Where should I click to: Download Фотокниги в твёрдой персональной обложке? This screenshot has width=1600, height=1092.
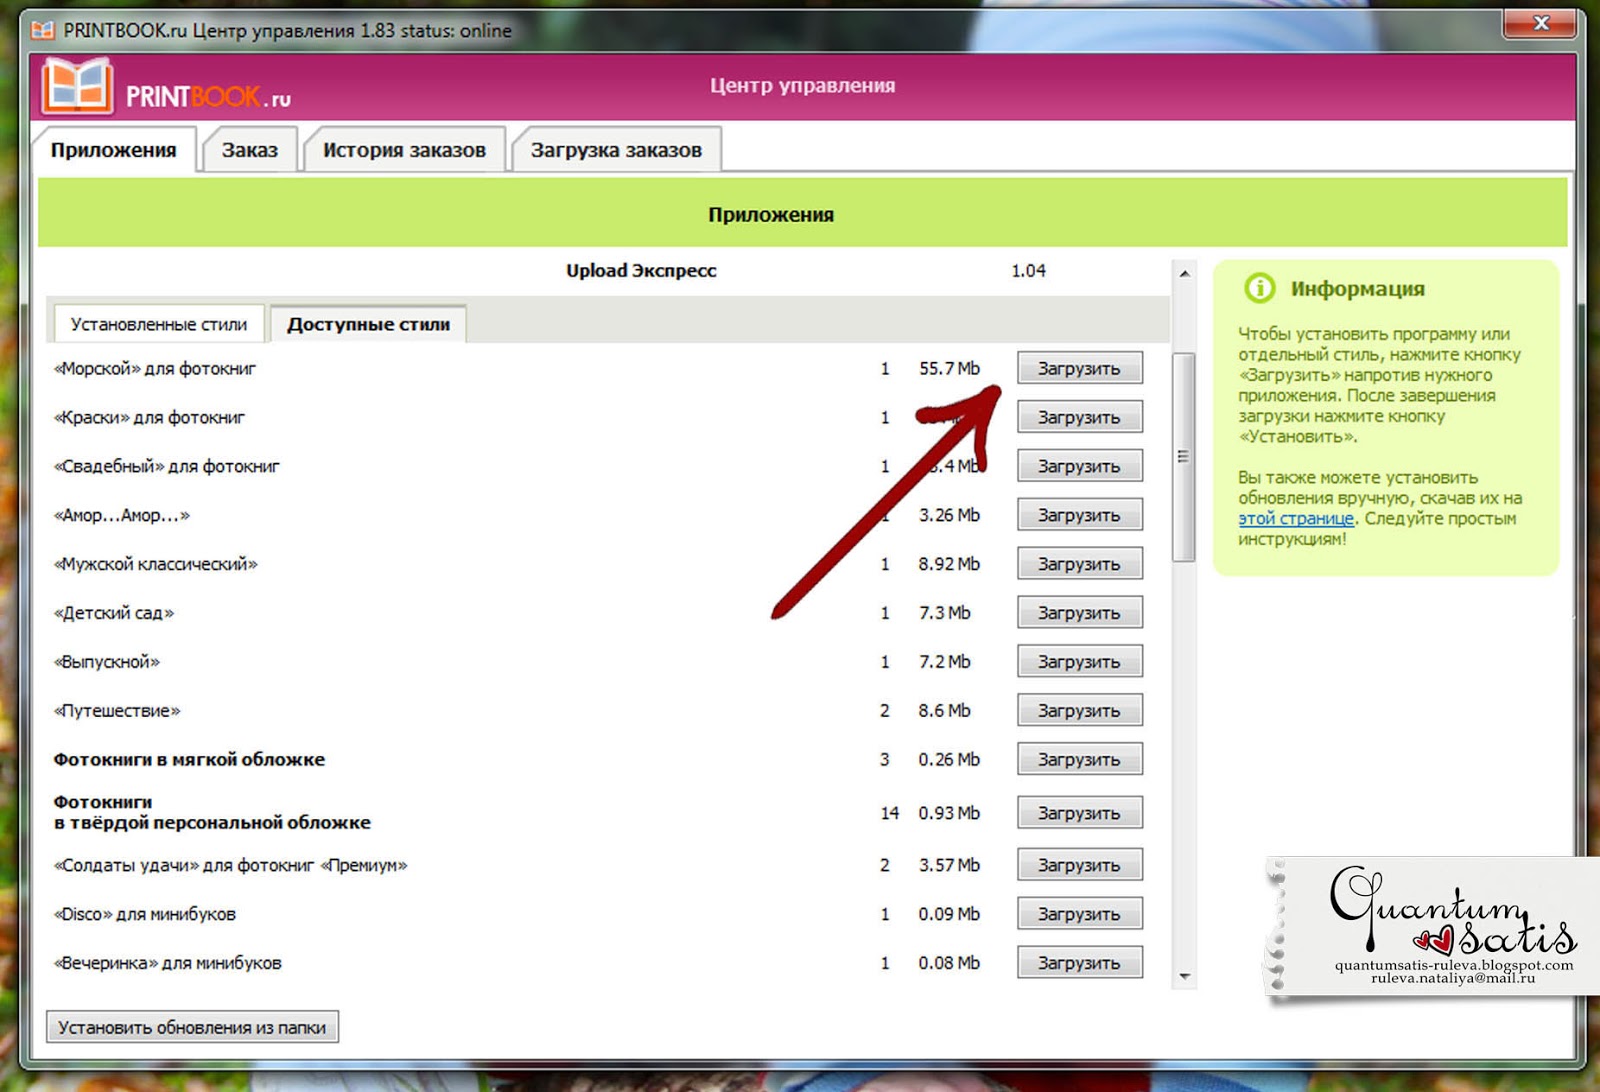click(x=1079, y=813)
